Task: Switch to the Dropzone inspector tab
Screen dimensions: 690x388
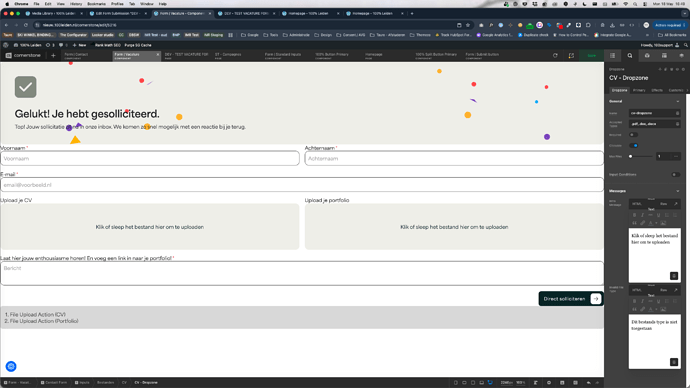Action: click(619, 90)
